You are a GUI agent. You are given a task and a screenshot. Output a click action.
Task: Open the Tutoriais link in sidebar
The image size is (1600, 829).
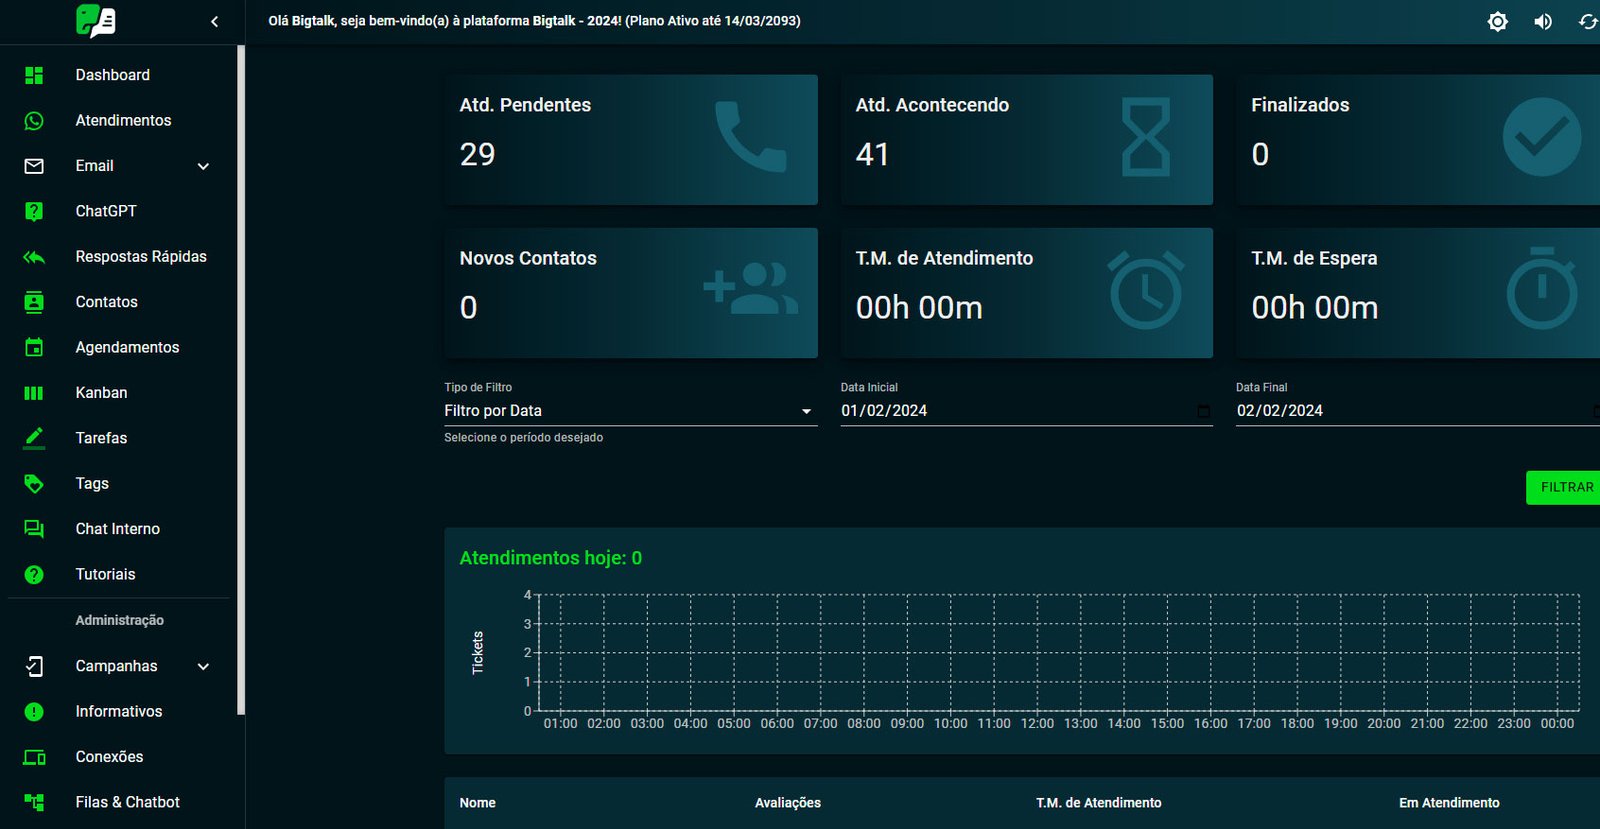[105, 574]
